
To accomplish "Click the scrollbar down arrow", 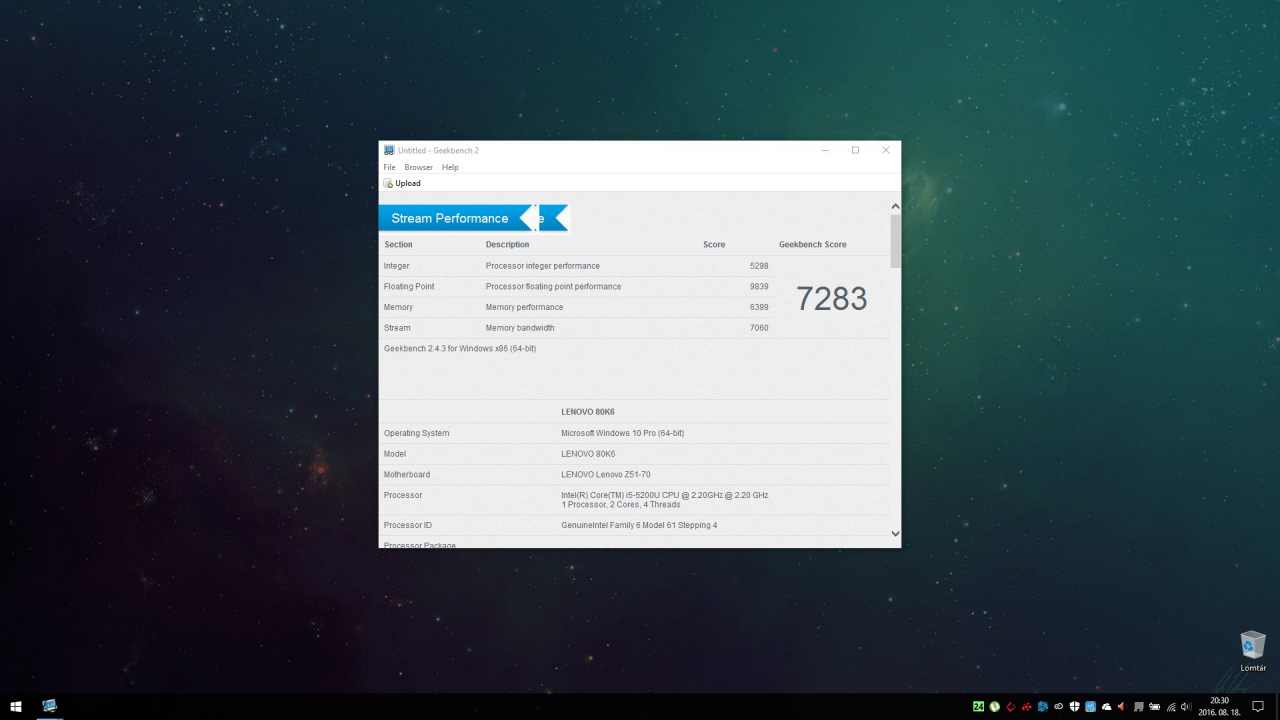I will (x=895, y=534).
